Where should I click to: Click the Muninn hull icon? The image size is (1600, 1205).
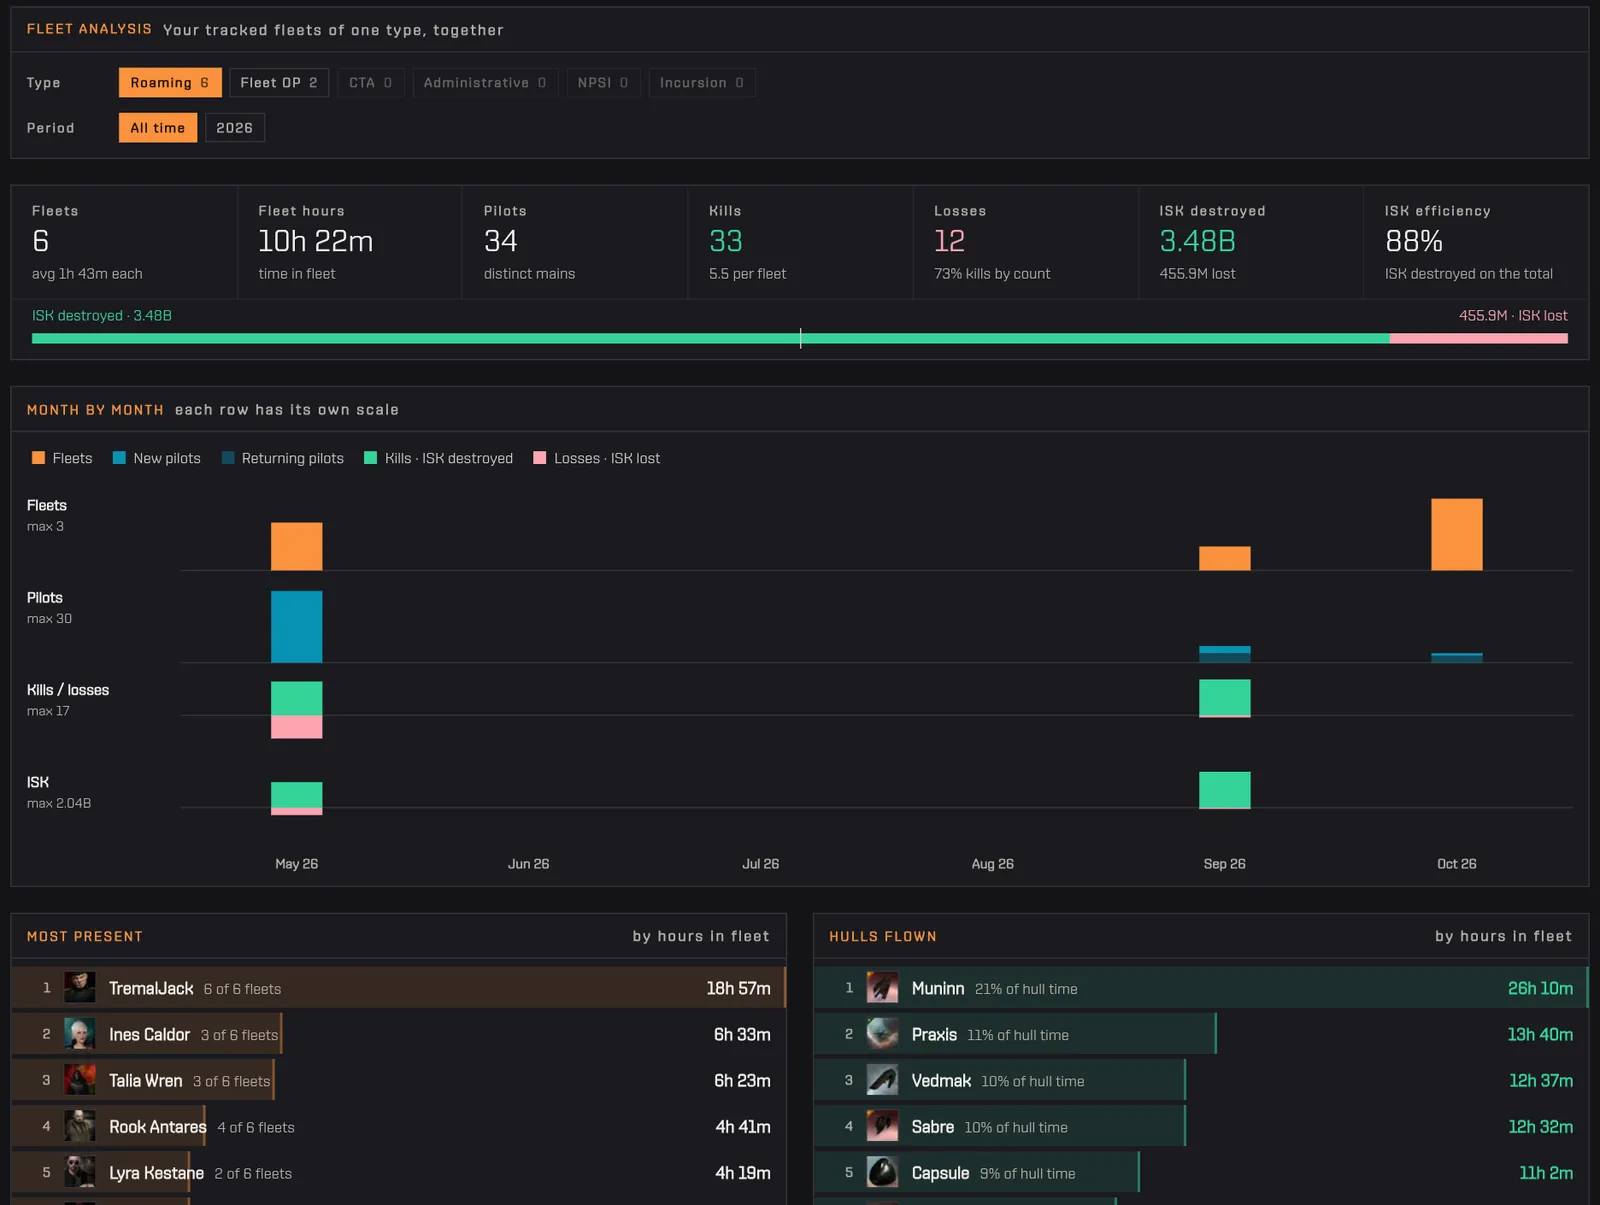[x=882, y=988]
